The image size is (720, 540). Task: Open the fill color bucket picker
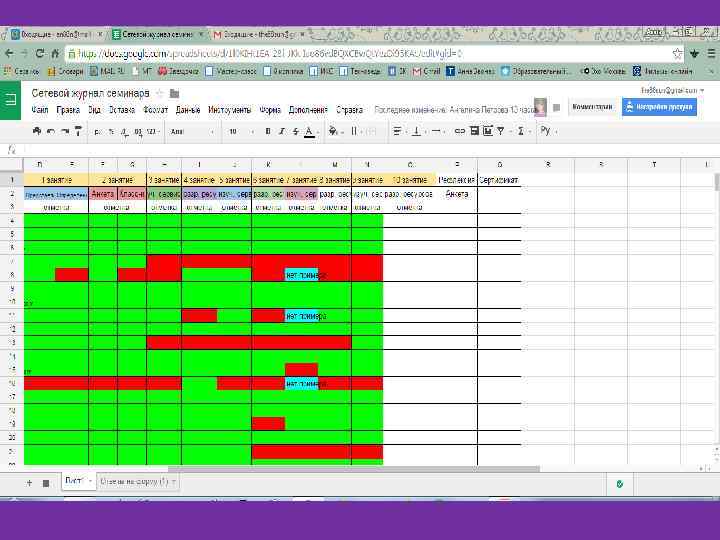(335, 131)
